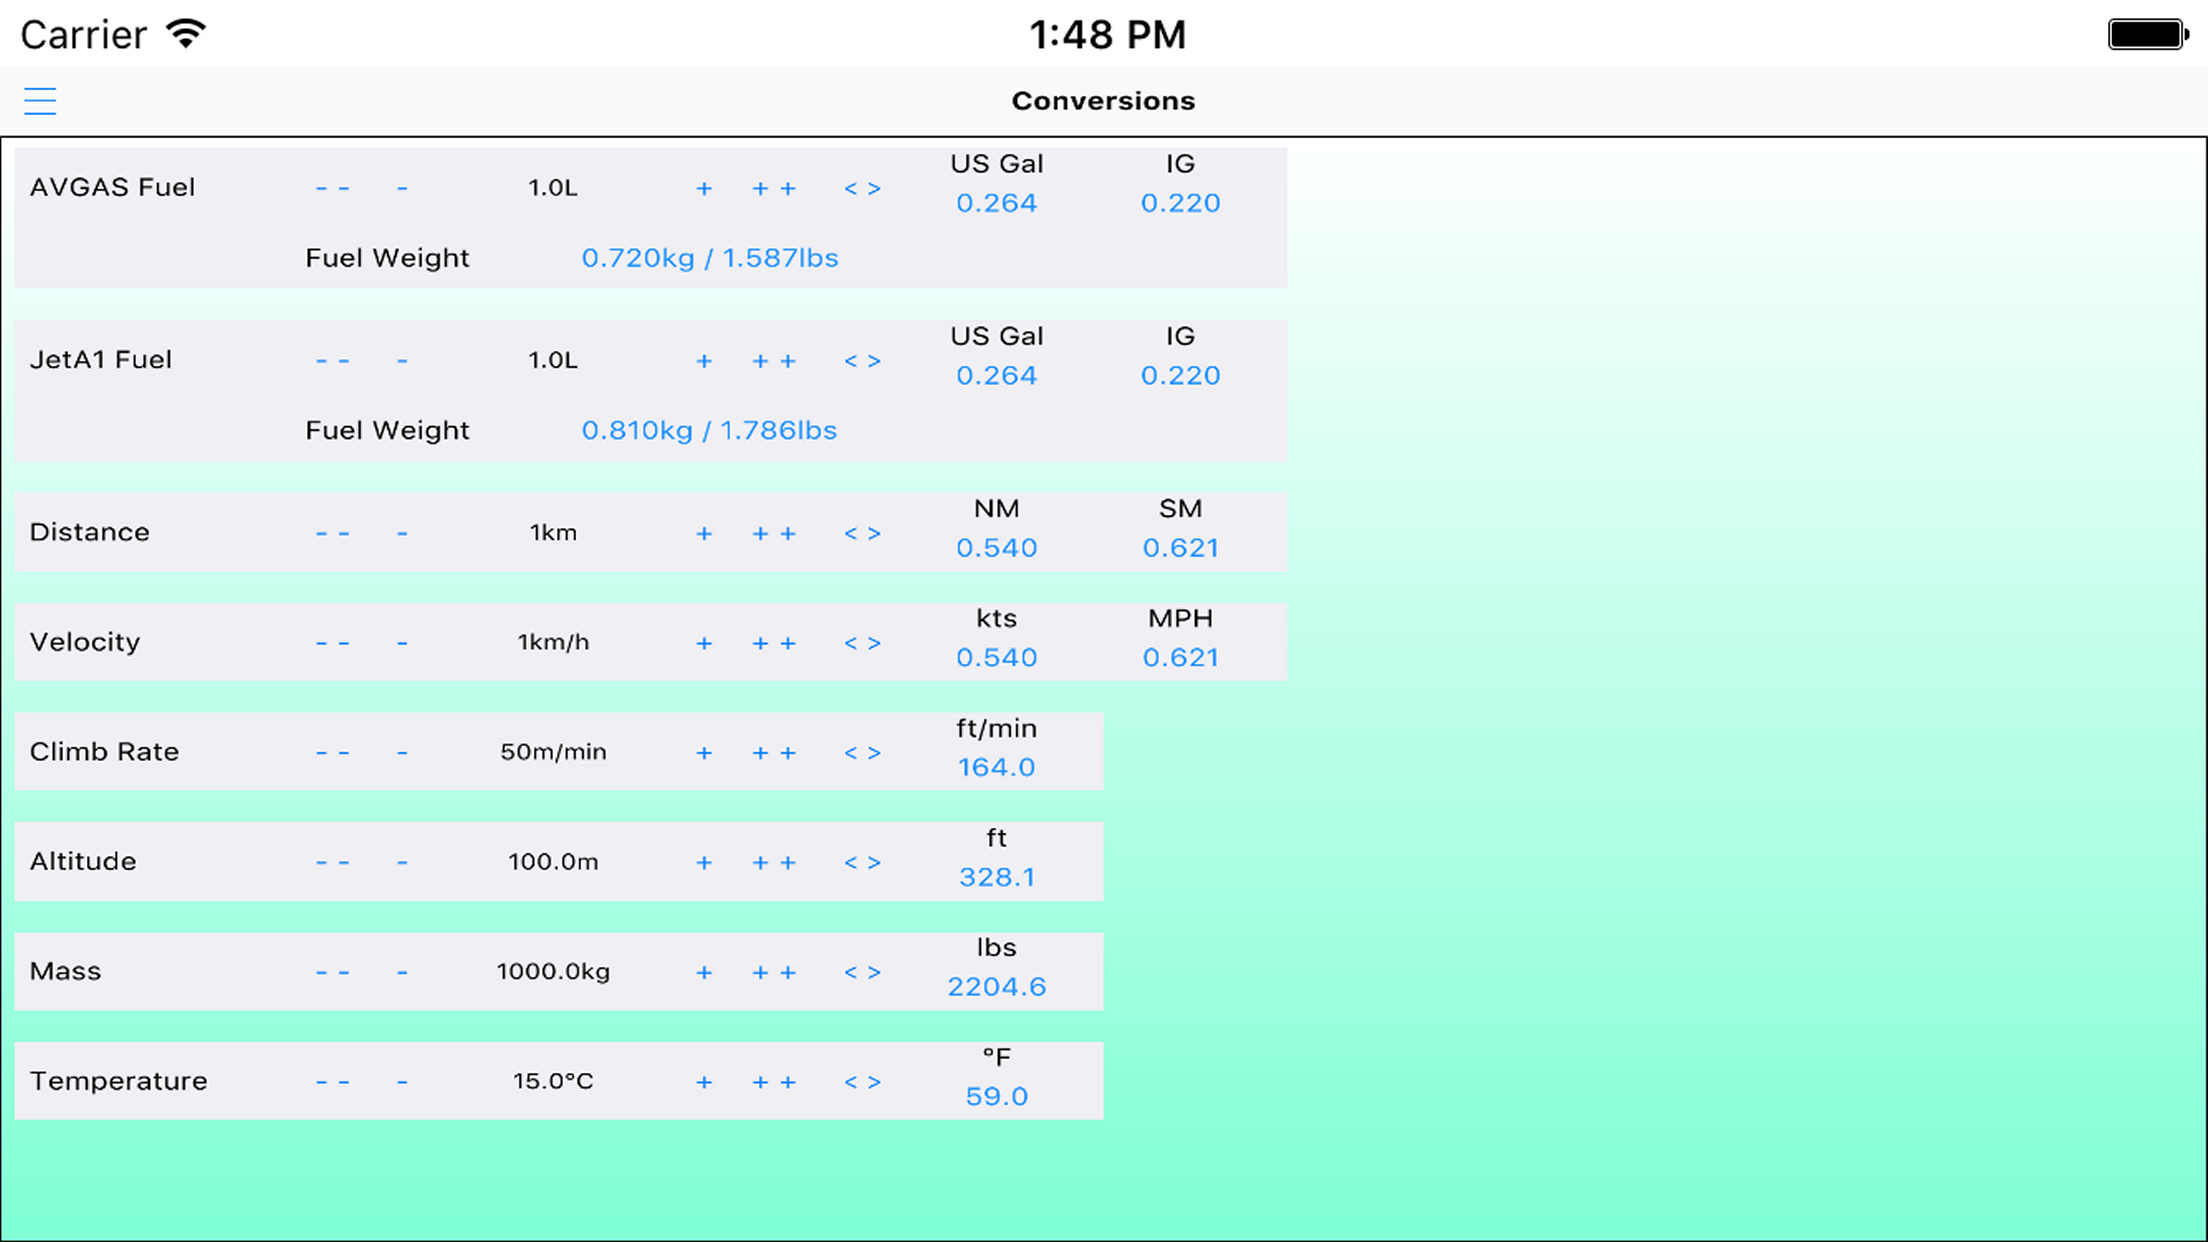Tap the Mass lbs result 2204.6
This screenshot has width=2208, height=1242.
(x=996, y=987)
